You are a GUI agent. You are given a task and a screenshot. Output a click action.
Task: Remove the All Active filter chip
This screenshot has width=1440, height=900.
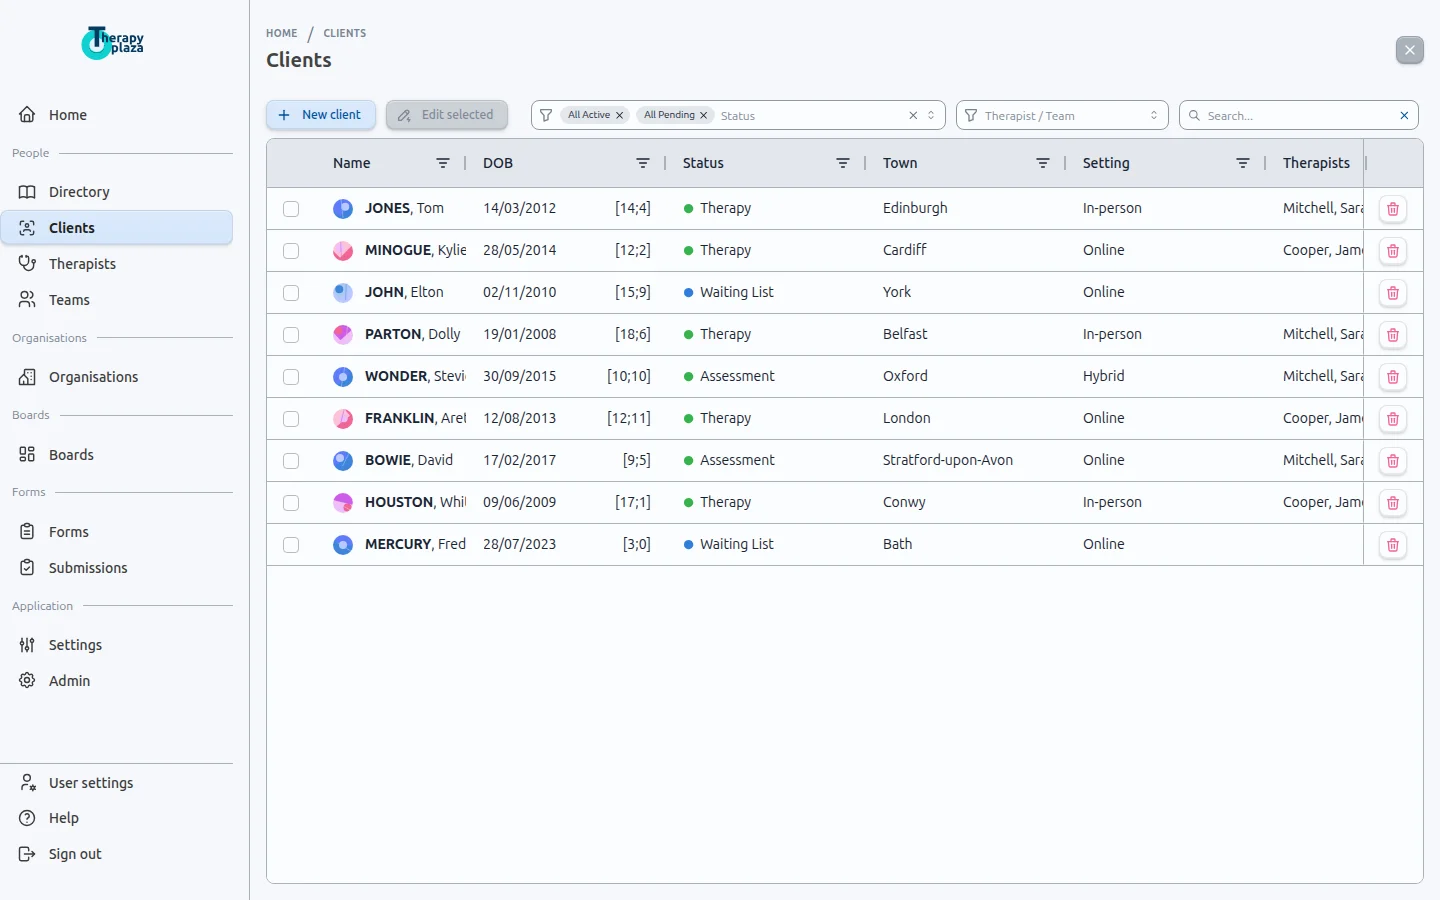(x=620, y=115)
